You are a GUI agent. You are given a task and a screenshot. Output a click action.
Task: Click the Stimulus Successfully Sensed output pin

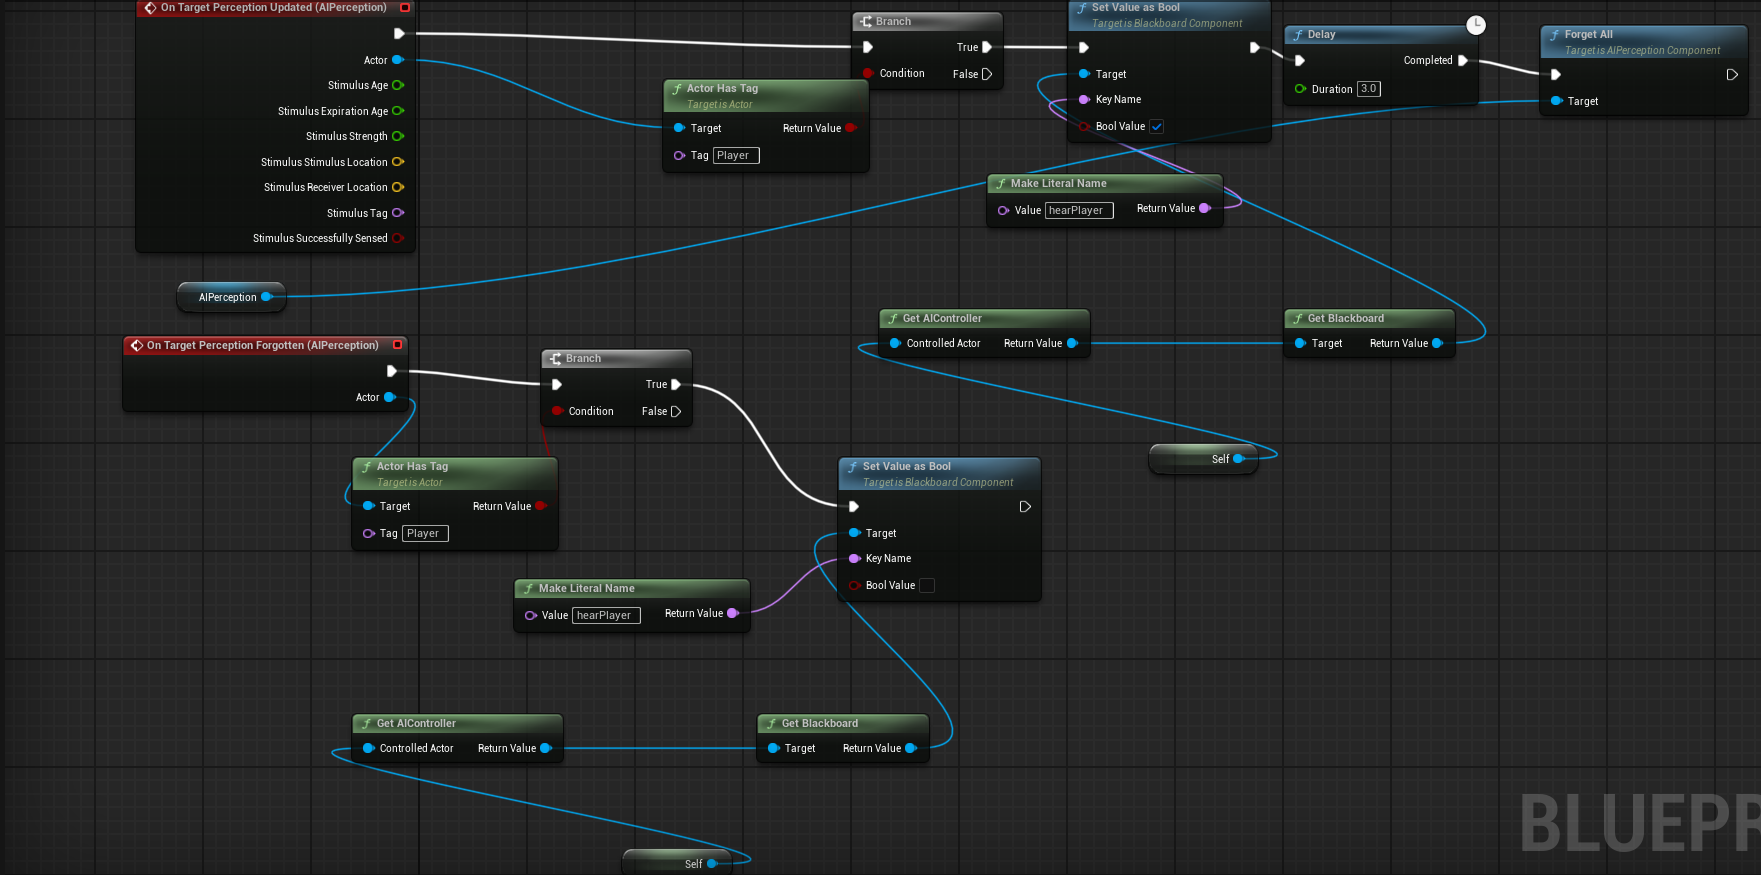click(x=398, y=238)
